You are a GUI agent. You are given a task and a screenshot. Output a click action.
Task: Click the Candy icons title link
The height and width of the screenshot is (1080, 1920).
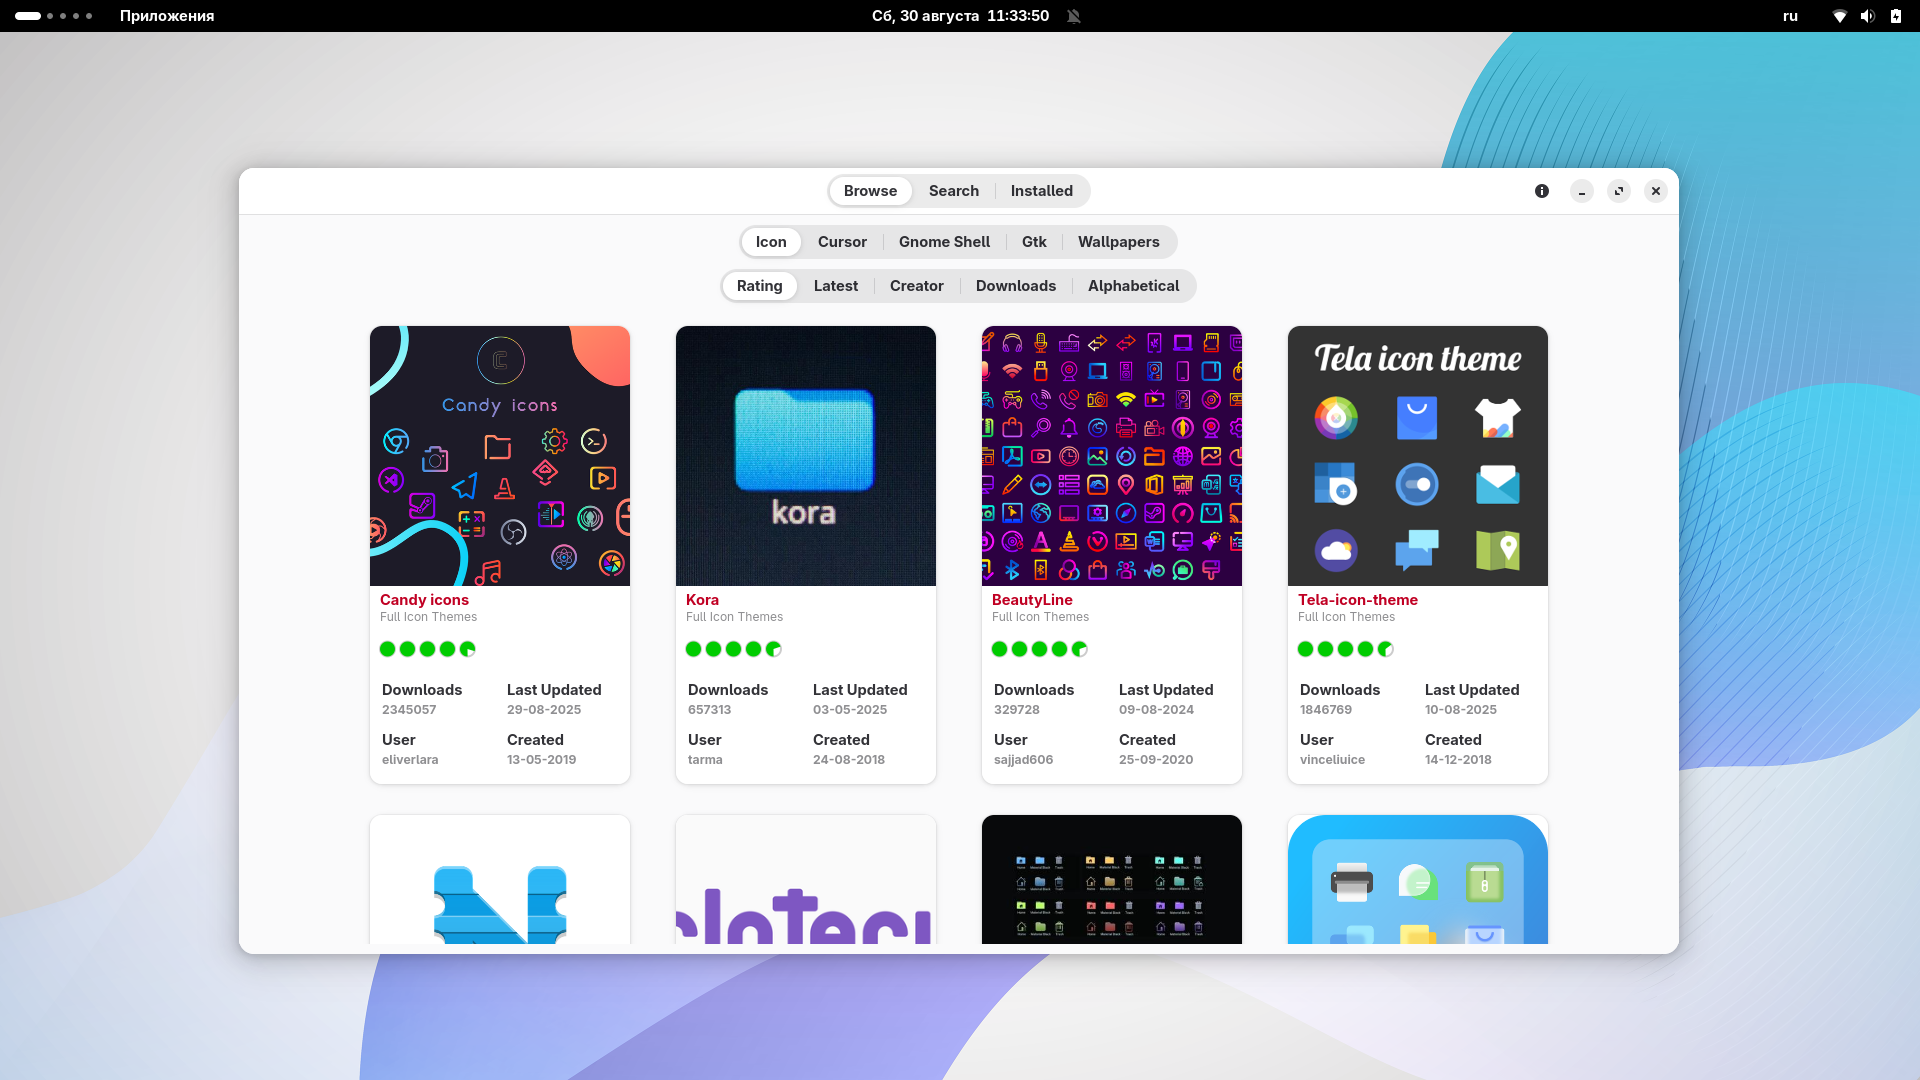coord(424,600)
